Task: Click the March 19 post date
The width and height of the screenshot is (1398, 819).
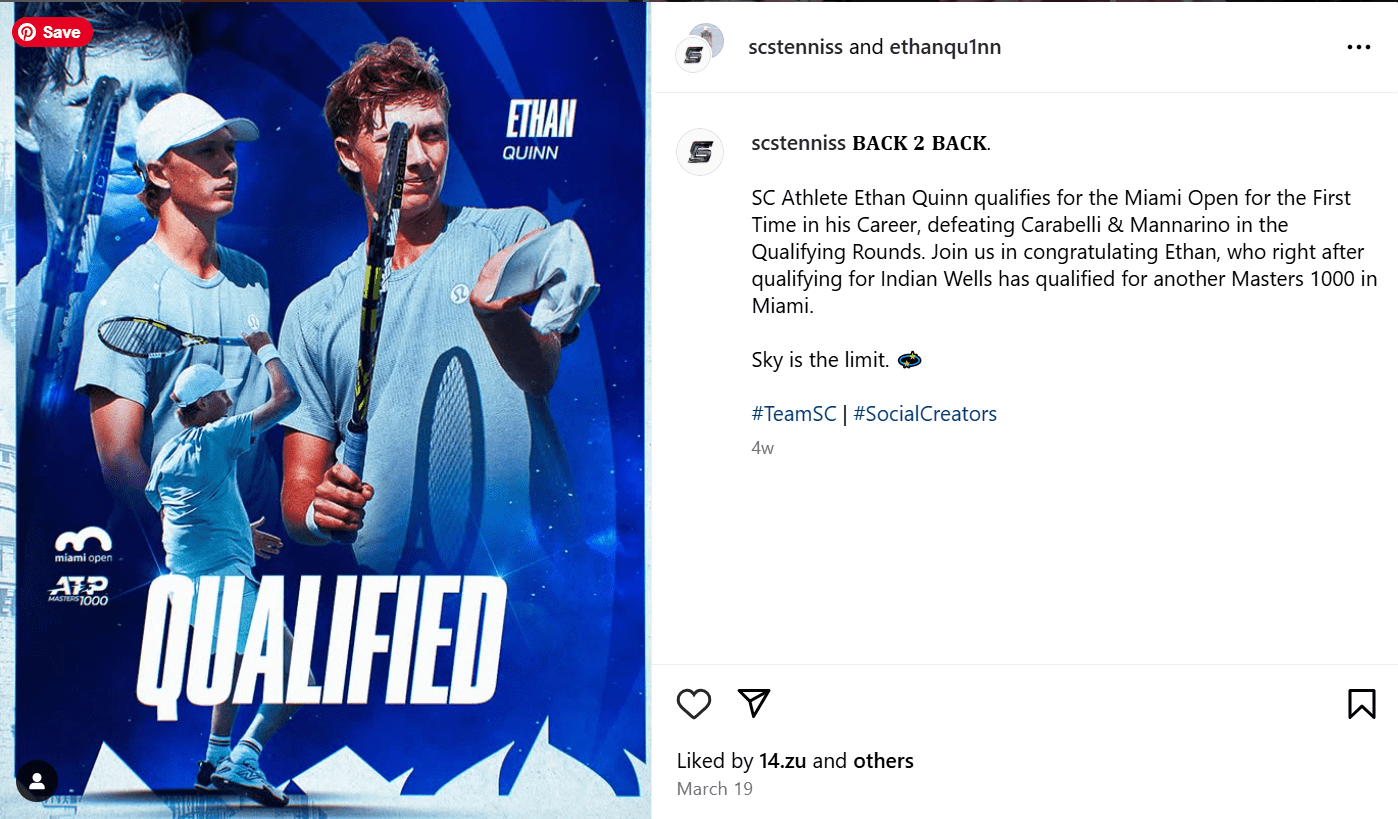Action: [x=714, y=789]
